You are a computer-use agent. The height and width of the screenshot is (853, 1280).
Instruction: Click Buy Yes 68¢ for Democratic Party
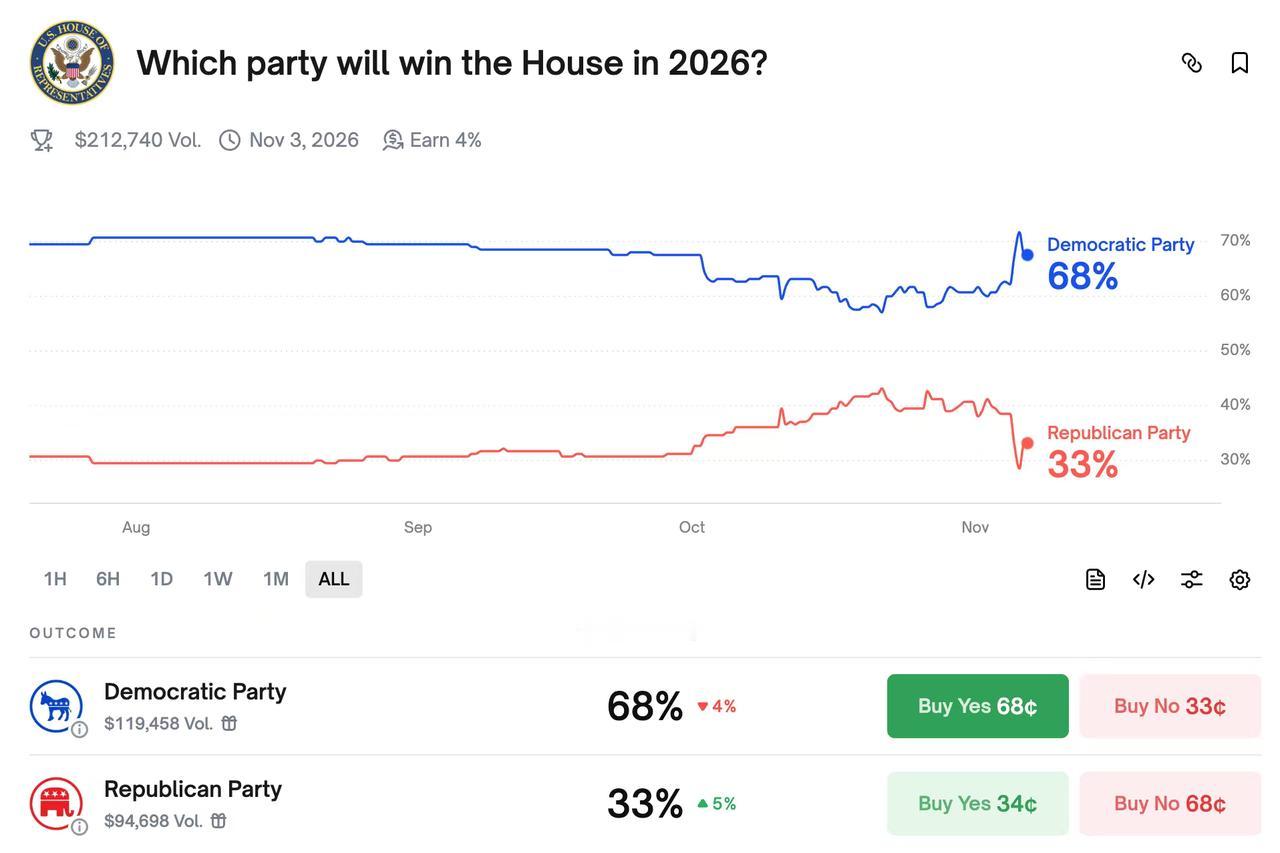tap(977, 704)
